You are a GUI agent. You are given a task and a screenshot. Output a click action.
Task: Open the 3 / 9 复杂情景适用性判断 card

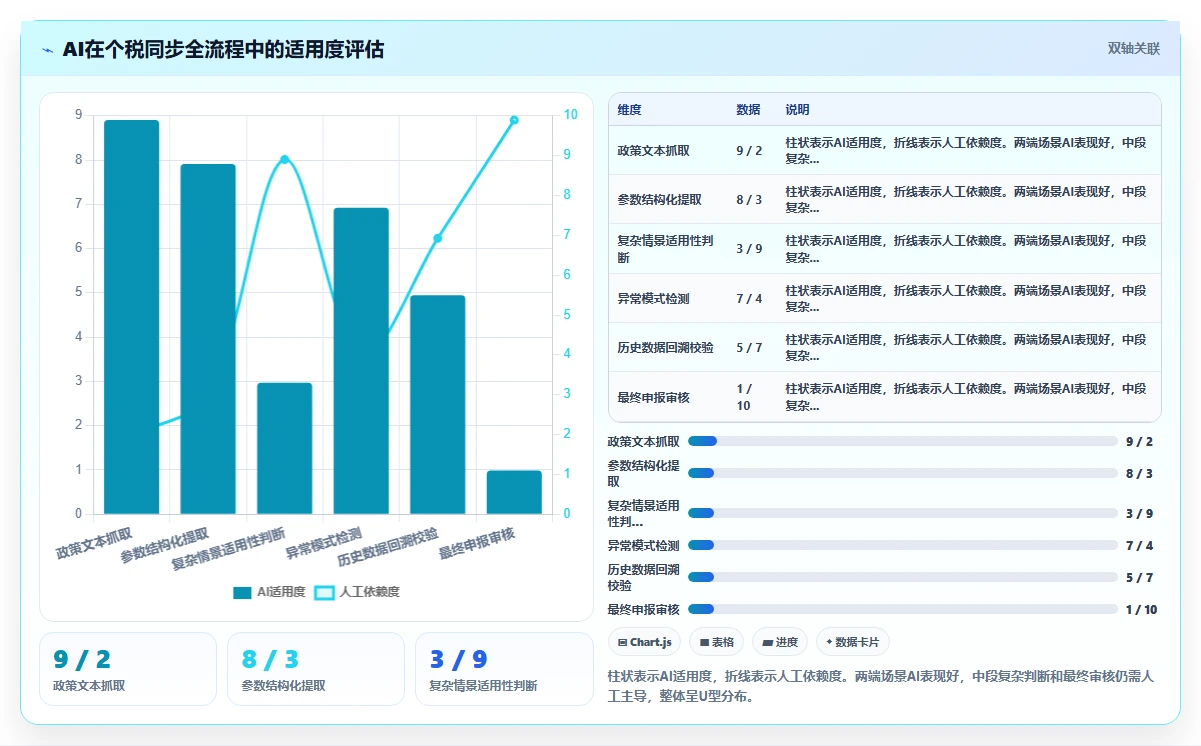[x=504, y=669]
